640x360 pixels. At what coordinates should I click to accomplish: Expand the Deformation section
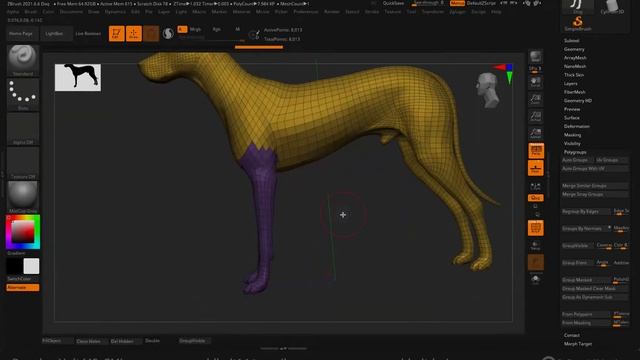[576, 126]
